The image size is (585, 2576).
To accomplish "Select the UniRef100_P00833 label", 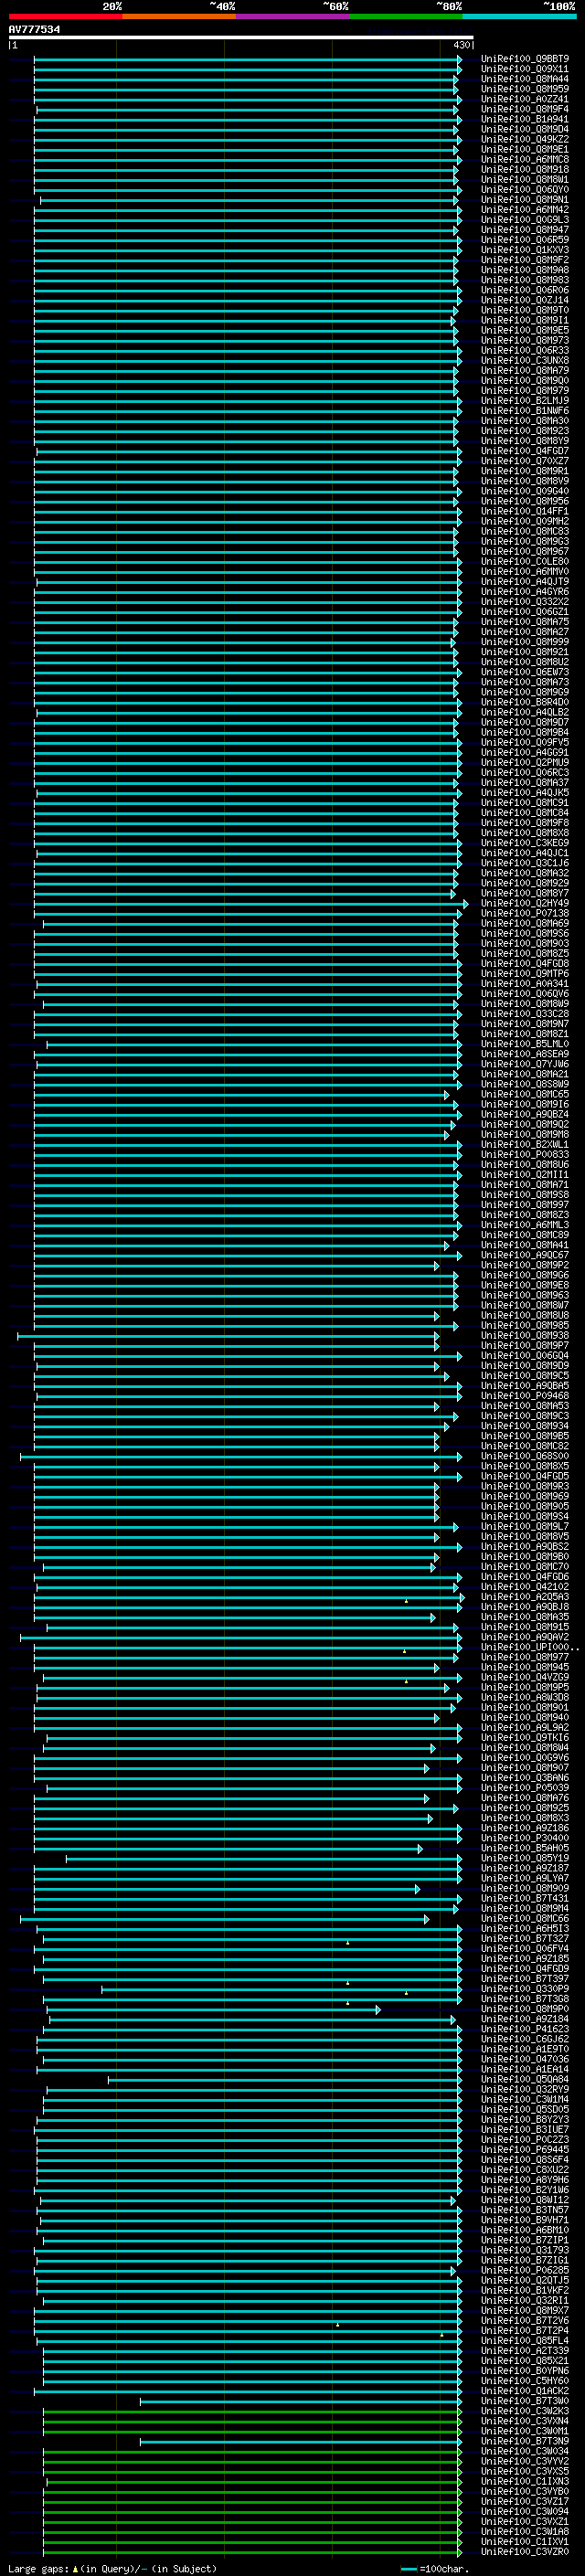I will tap(524, 1155).
